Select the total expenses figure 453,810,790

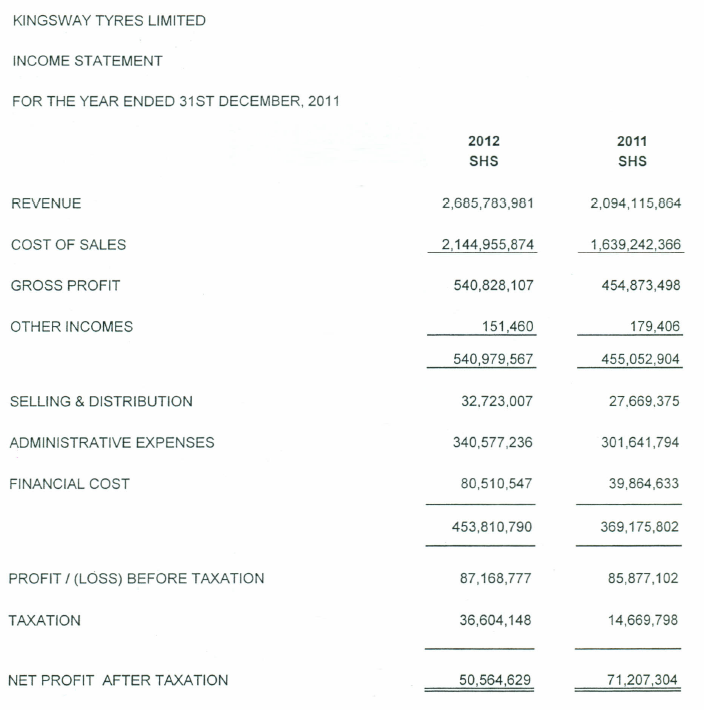coord(493,525)
